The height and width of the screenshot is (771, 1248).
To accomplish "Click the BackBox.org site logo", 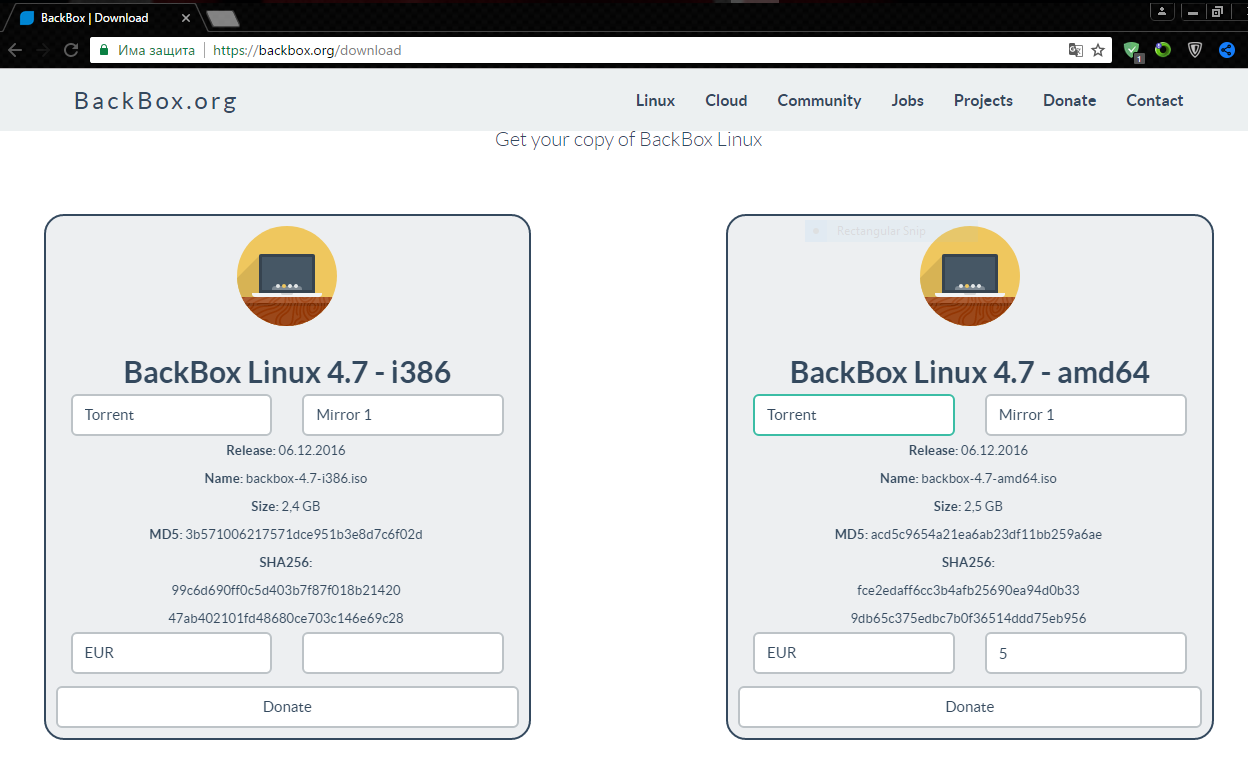I will [155, 101].
